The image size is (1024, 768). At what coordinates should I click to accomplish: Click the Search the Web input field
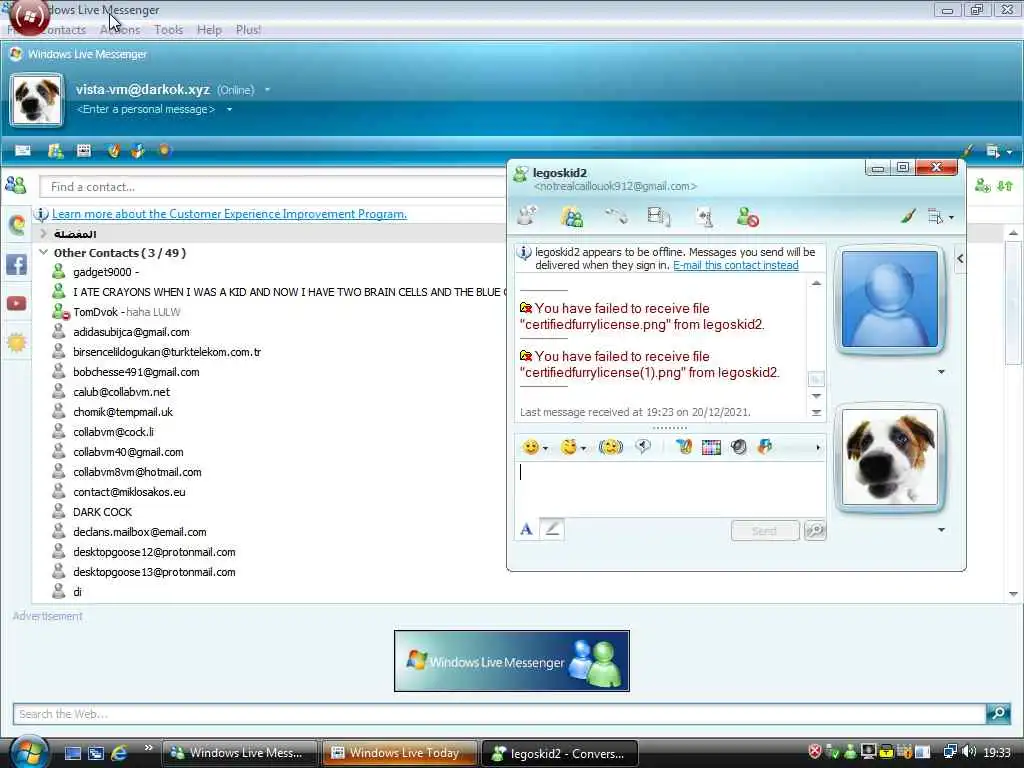500,714
